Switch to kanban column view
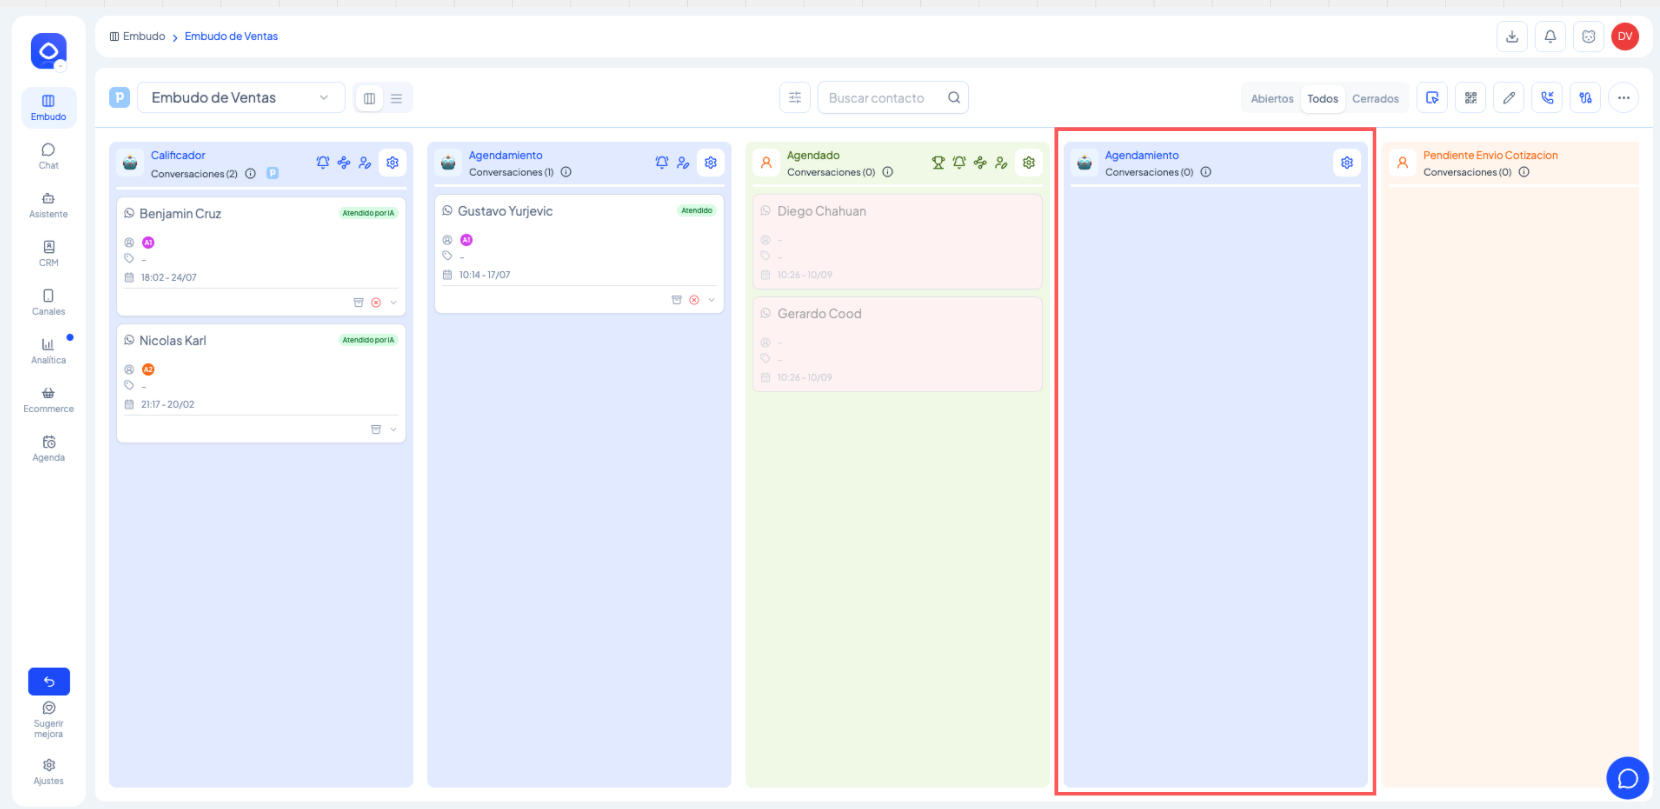Screen dimensions: 1660x809 coord(370,98)
